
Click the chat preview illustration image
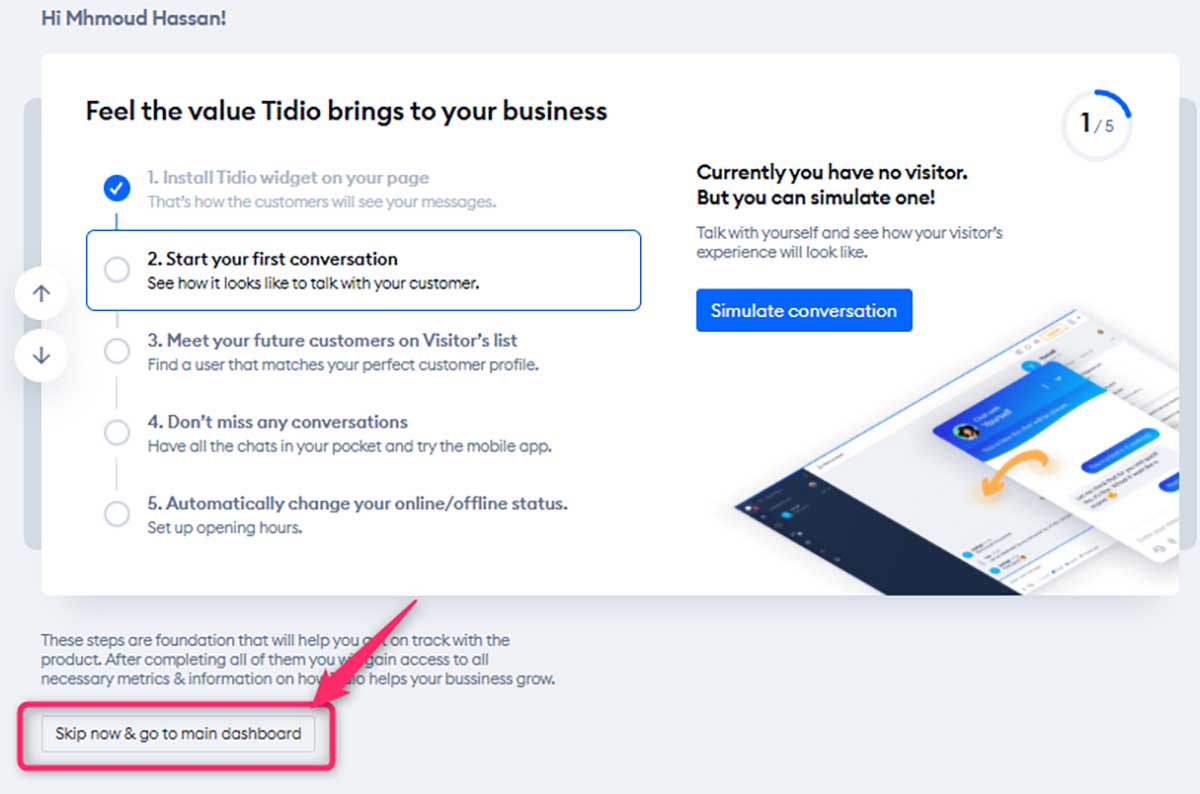[955, 450]
